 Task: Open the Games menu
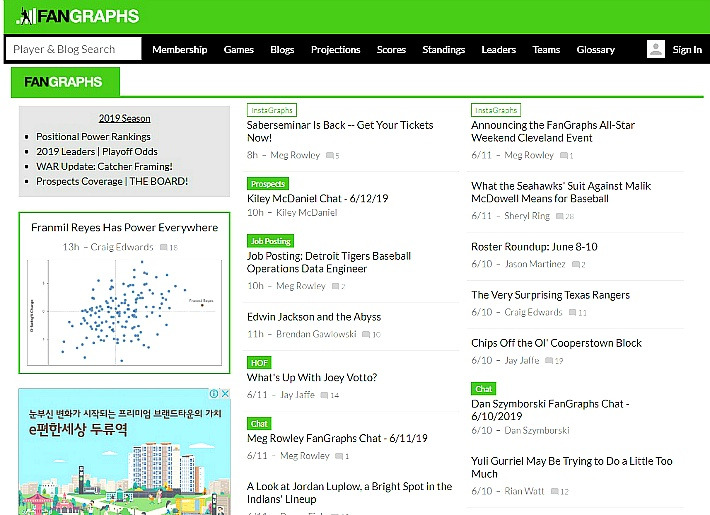pyautogui.click(x=239, y=49)
